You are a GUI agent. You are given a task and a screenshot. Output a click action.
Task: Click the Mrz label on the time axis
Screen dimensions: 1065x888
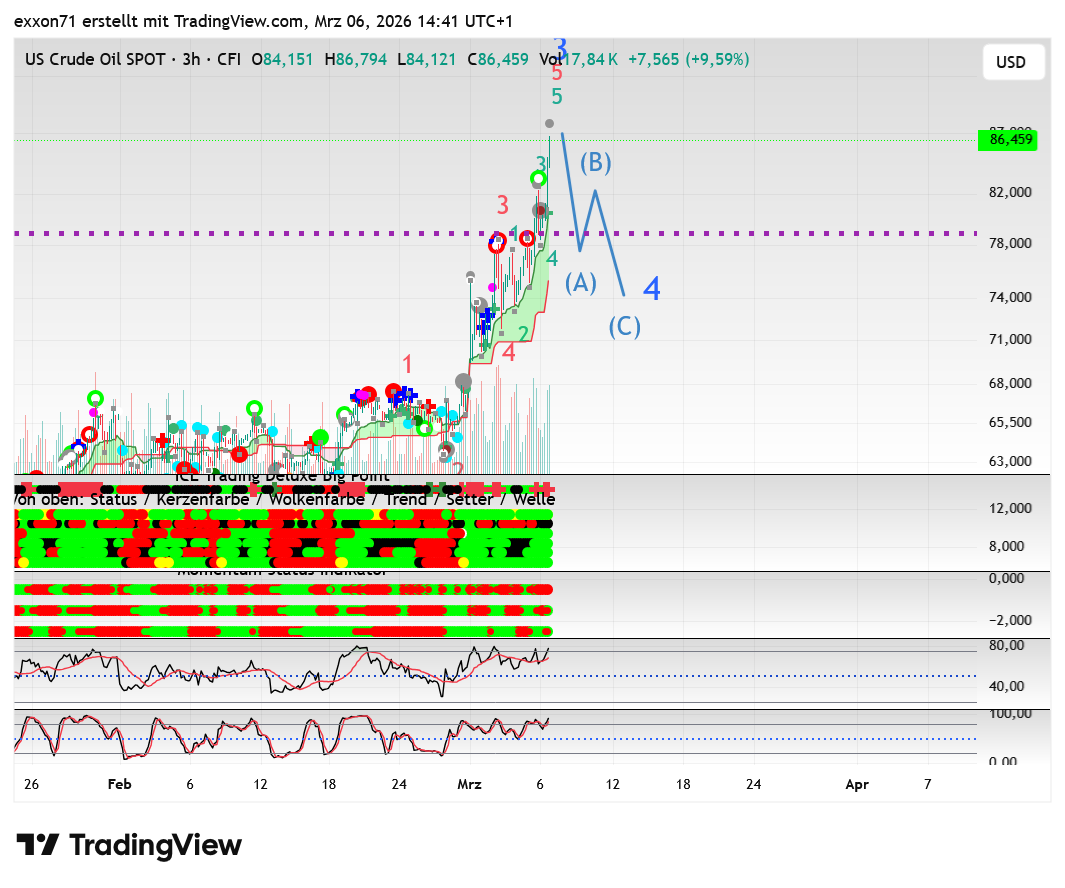click(x=469, y=785)
